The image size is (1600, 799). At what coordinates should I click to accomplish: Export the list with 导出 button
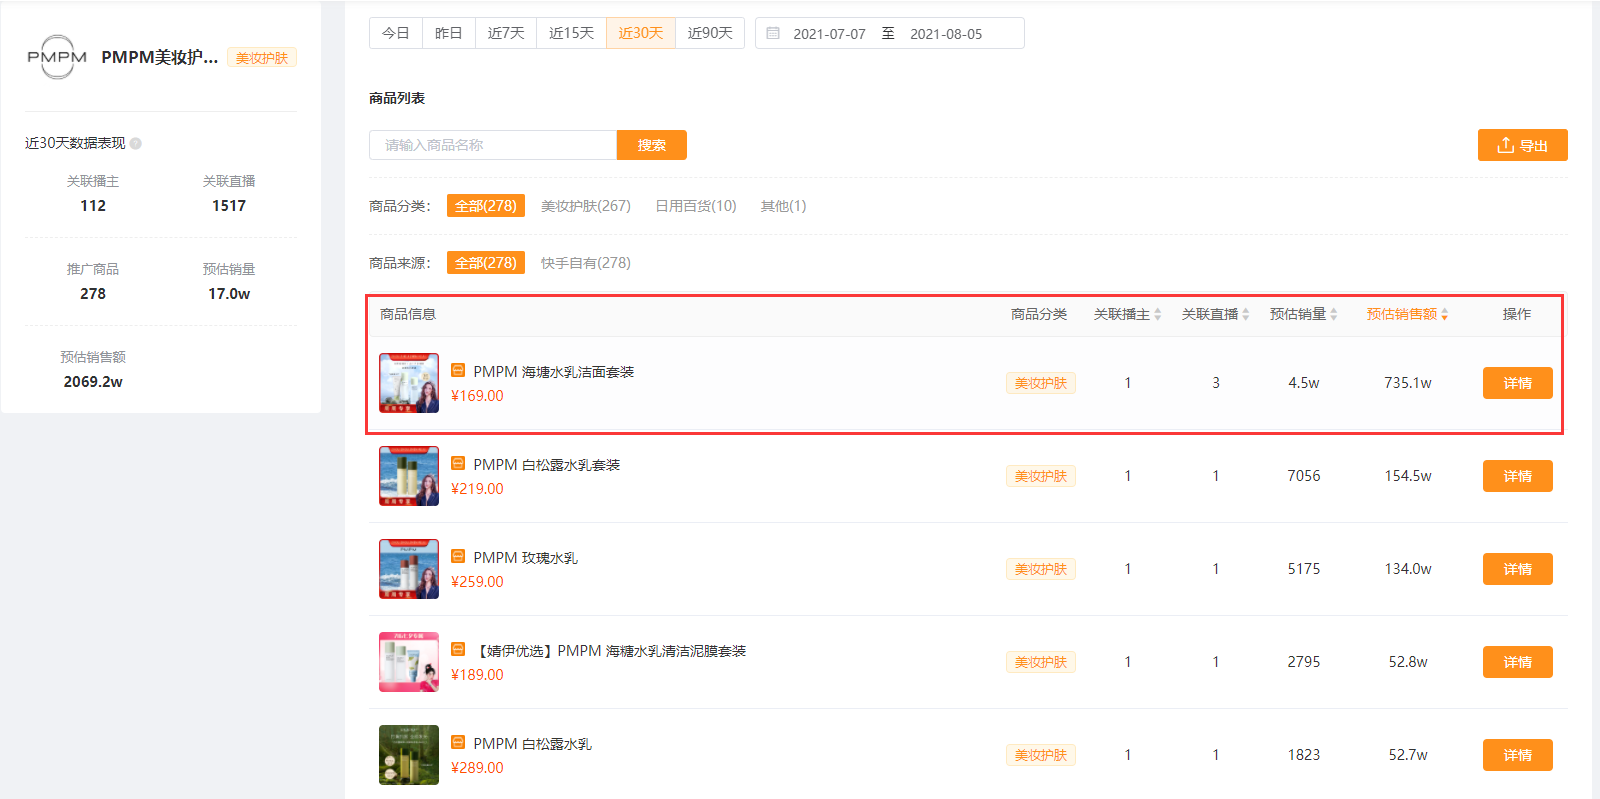[1523, 145]
